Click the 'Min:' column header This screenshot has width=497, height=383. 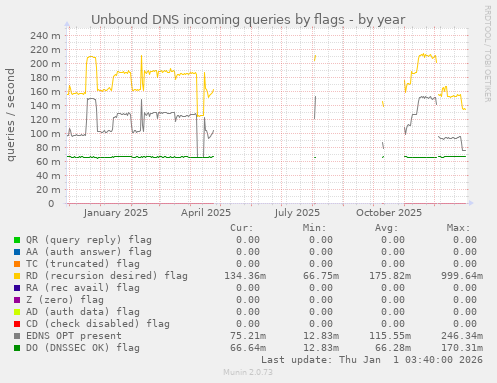314,228
